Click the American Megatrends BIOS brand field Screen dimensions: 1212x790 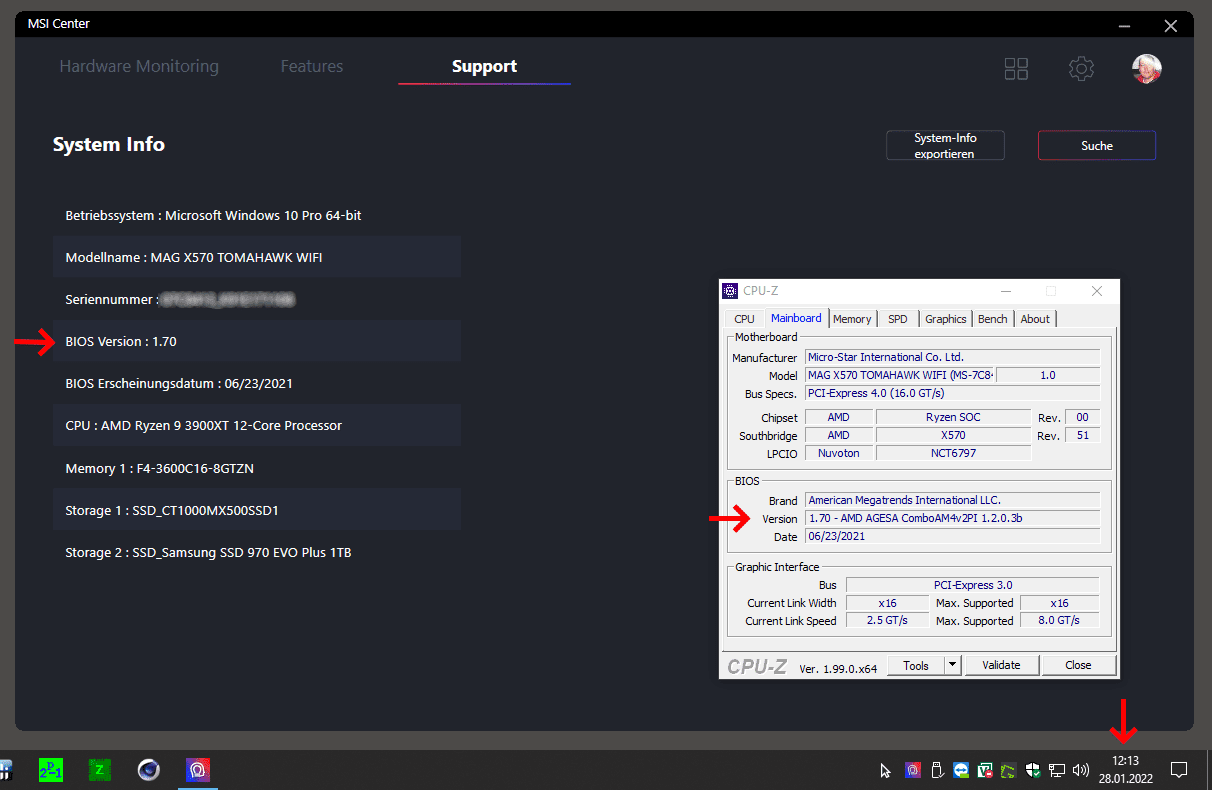[953, 500]
